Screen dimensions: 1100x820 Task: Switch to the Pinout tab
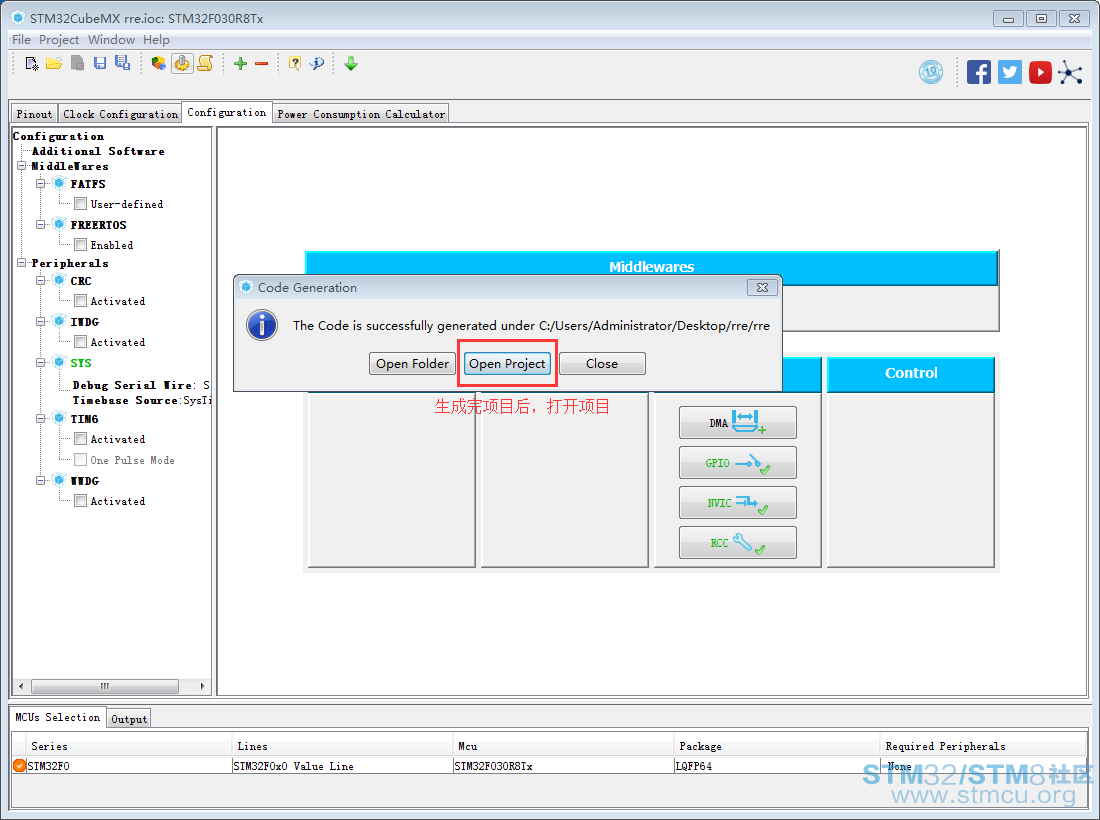(x=34, y=114)
